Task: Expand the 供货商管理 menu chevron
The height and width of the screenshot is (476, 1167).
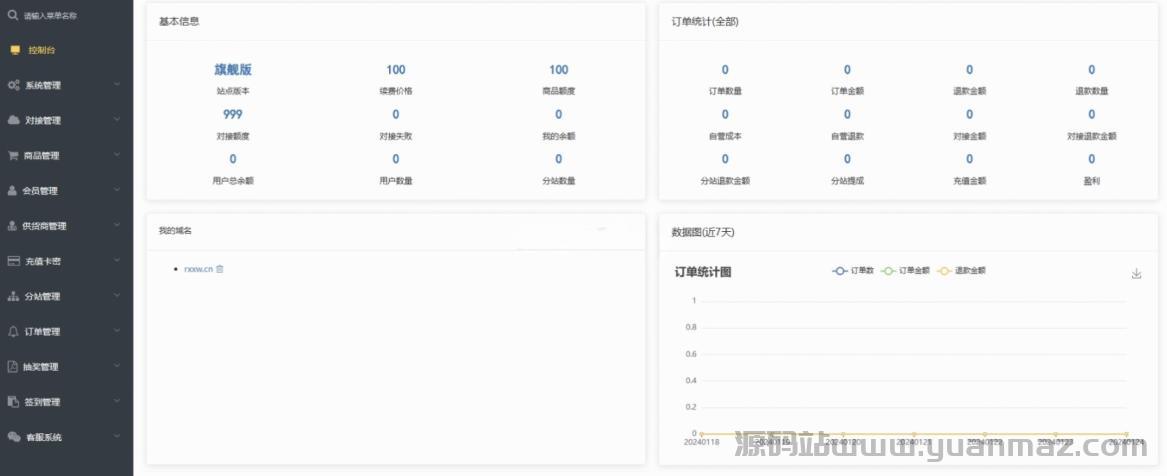Action: pos(117,225)
